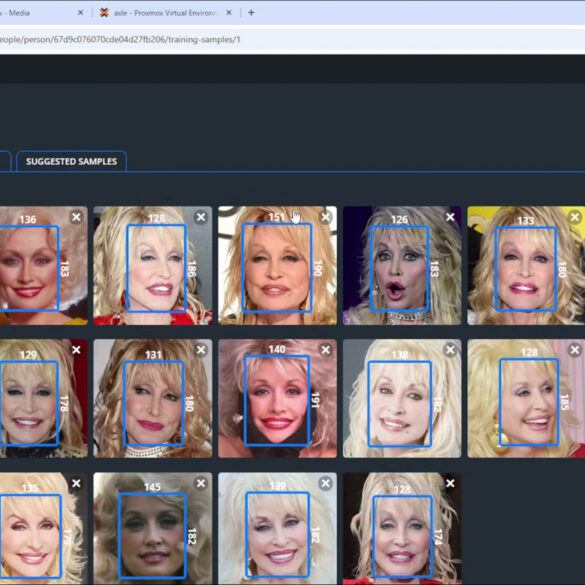Close the Media browser tab

point(80,13)
